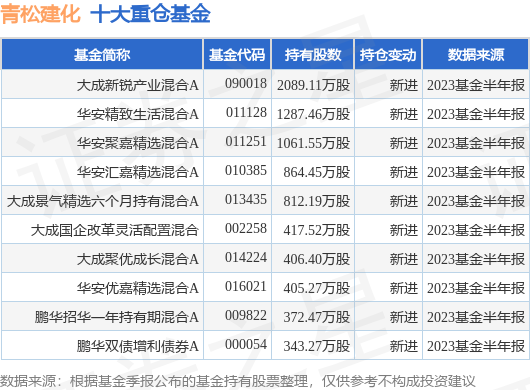The image size is (530, 390).
Task: Select fund name 大成景气精选六个月持有混合A
Action: click(x=103, y=201)
